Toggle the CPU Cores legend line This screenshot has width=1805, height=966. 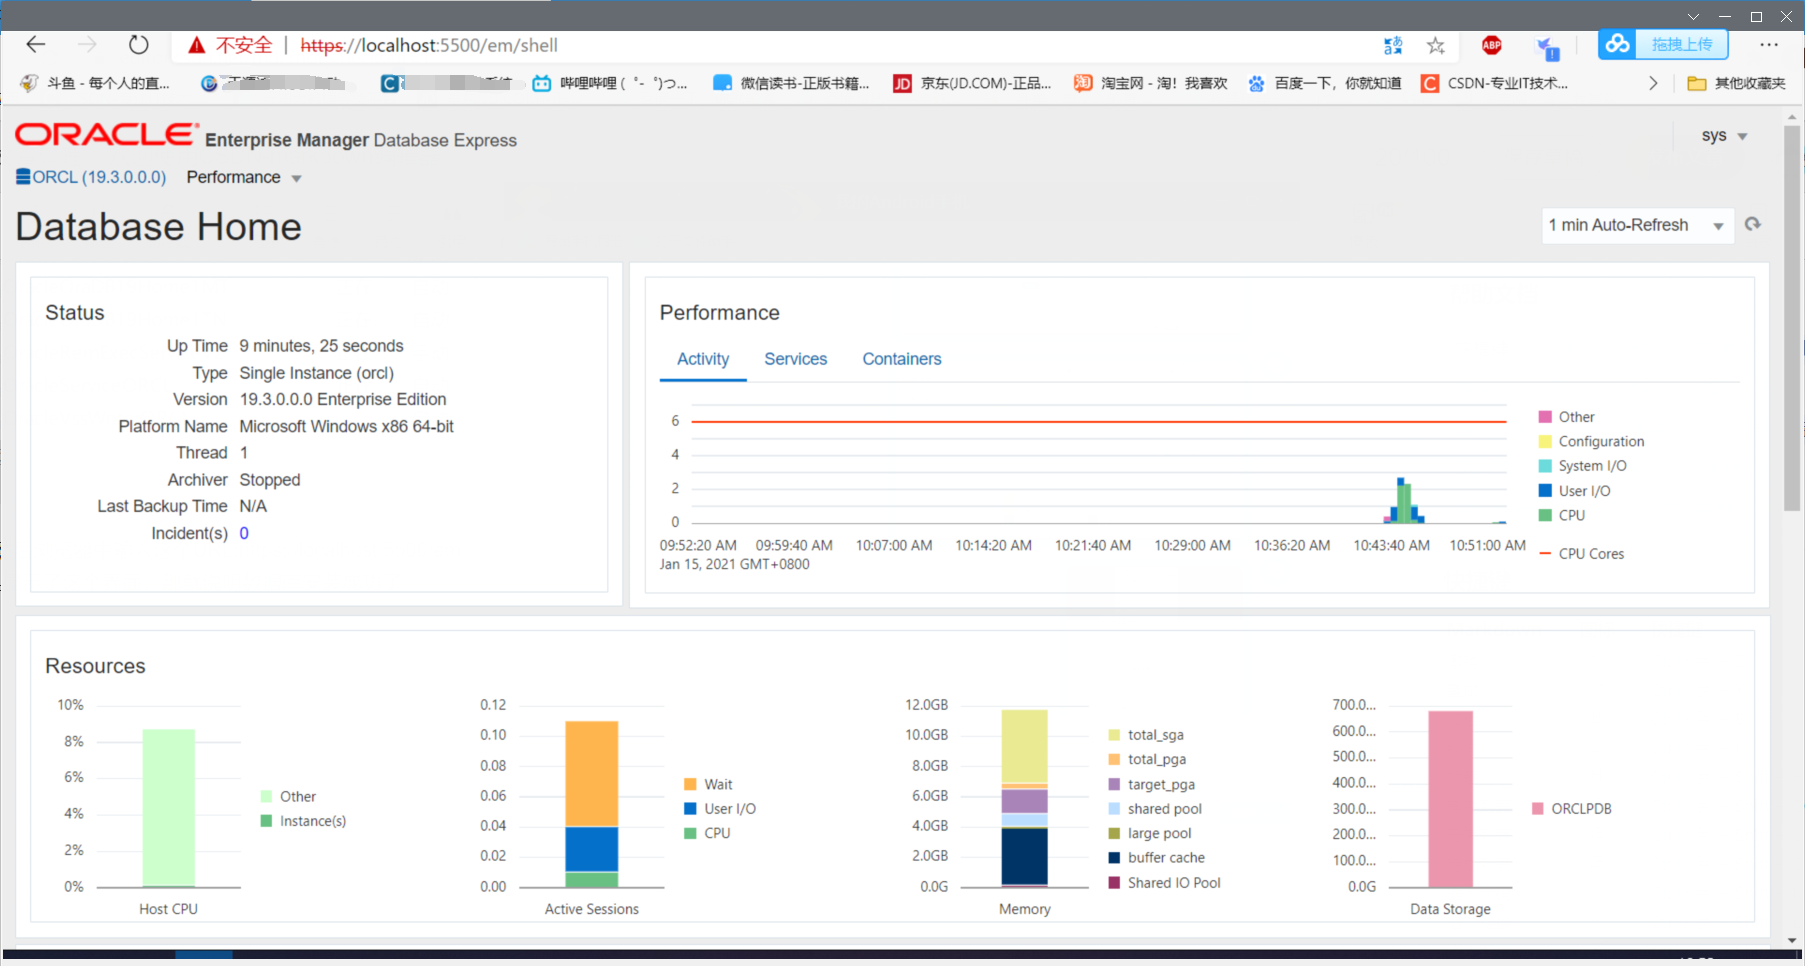[1581, 554]
